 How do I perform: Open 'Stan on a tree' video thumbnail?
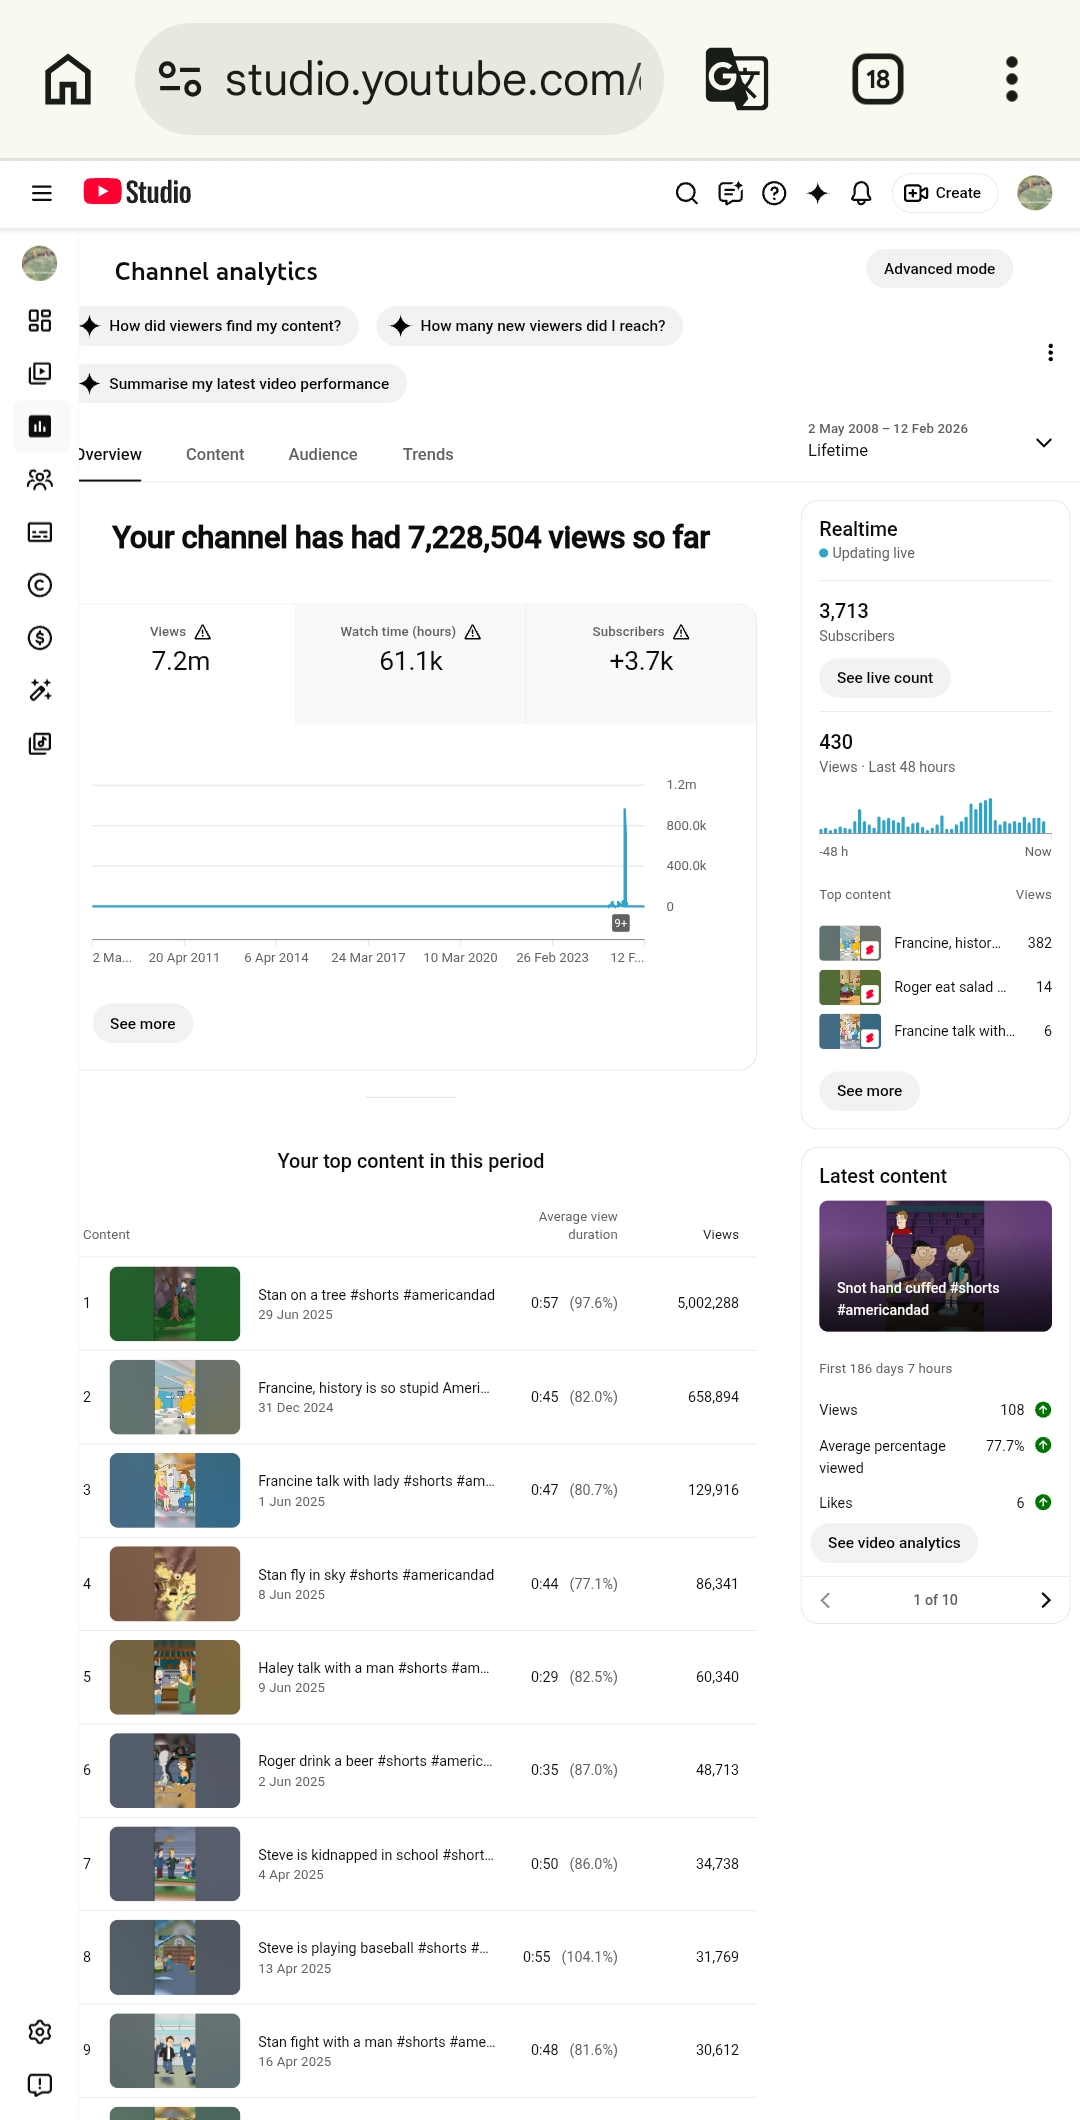175,1304
